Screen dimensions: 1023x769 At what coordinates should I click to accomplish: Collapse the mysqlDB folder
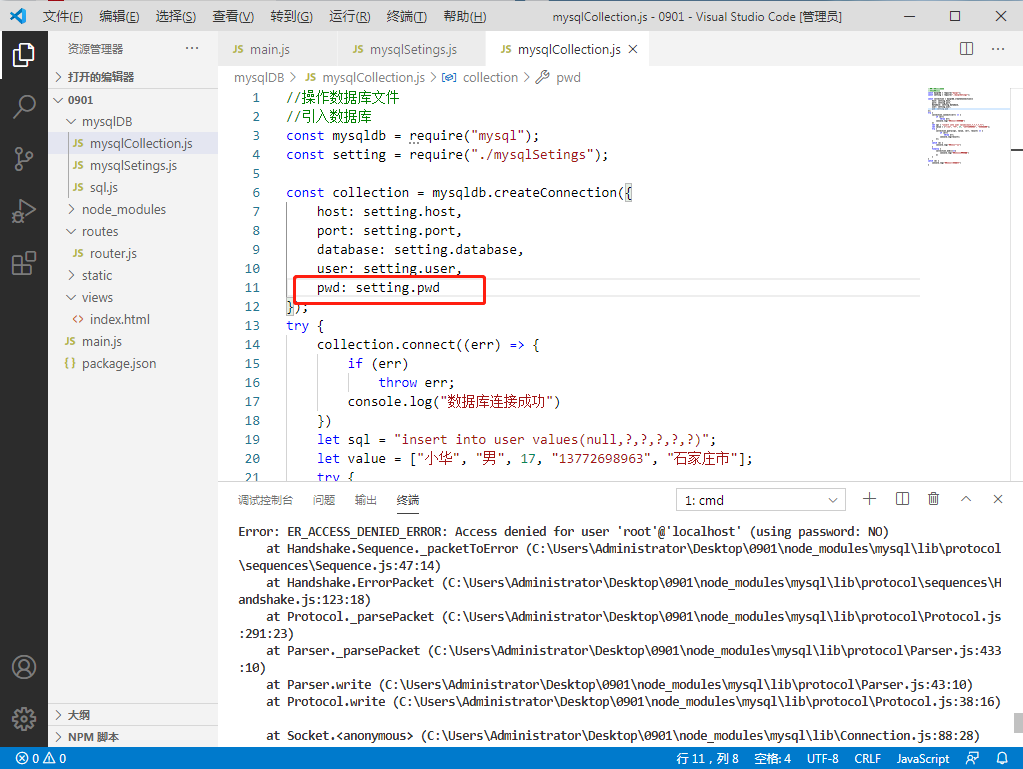(133, 121)
